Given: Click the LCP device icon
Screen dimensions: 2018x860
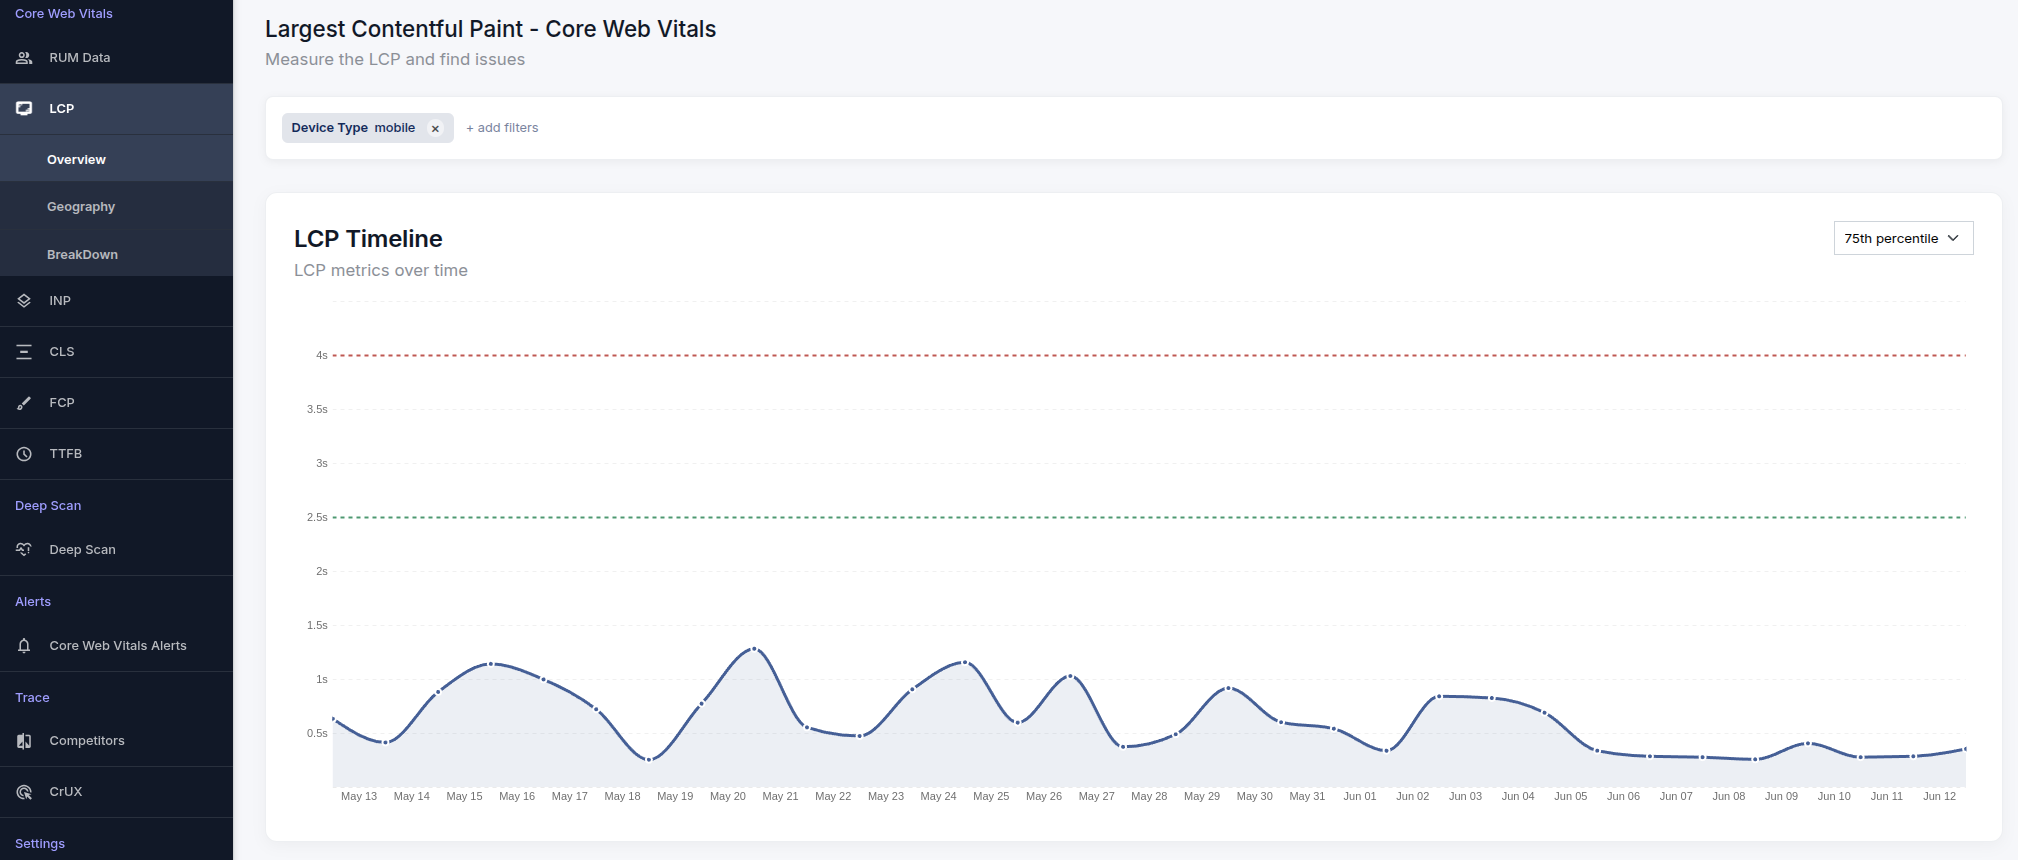Looking at the screenshot, I should [24, 108].
